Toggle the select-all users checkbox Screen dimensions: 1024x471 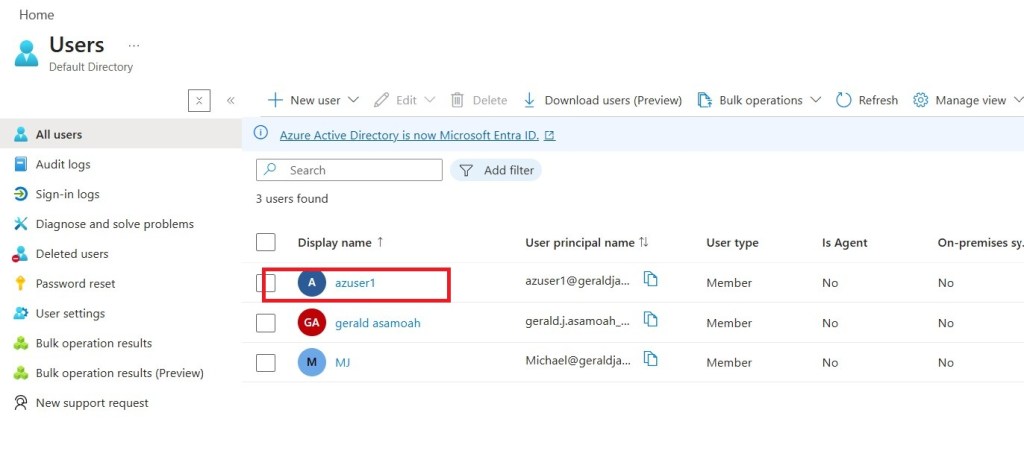(x=266, y=242)
